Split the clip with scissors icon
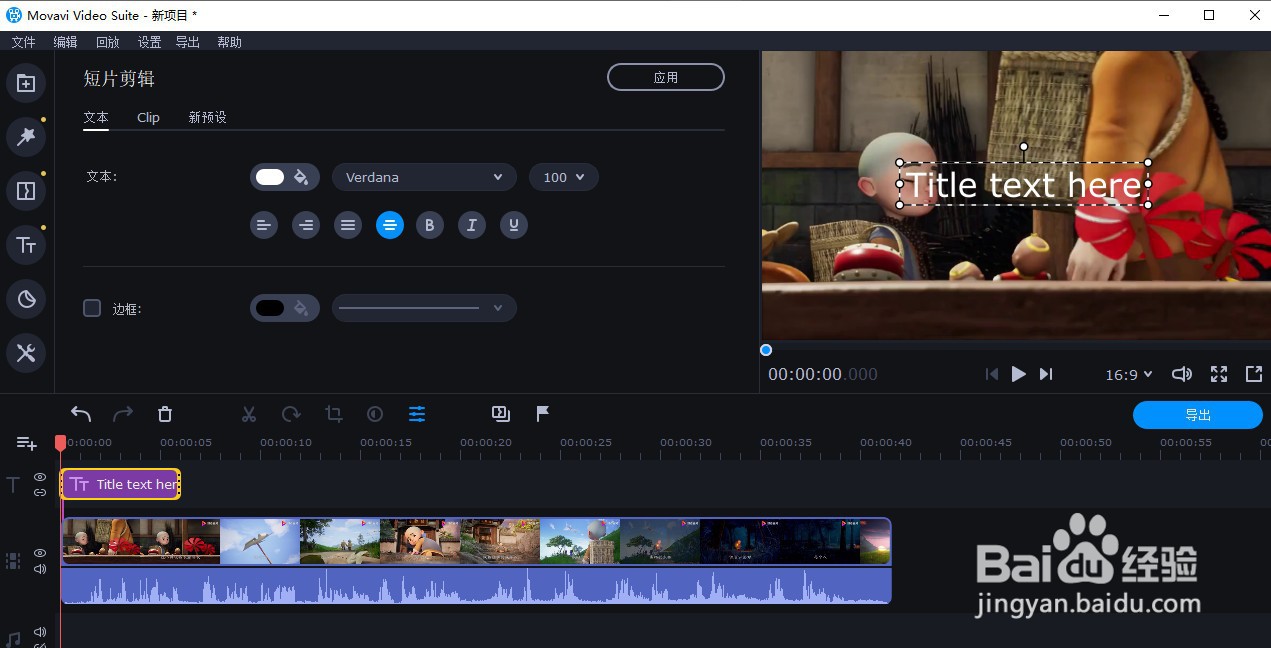Viewport: 1271px width, 648px height. click(x=249, y=414)
